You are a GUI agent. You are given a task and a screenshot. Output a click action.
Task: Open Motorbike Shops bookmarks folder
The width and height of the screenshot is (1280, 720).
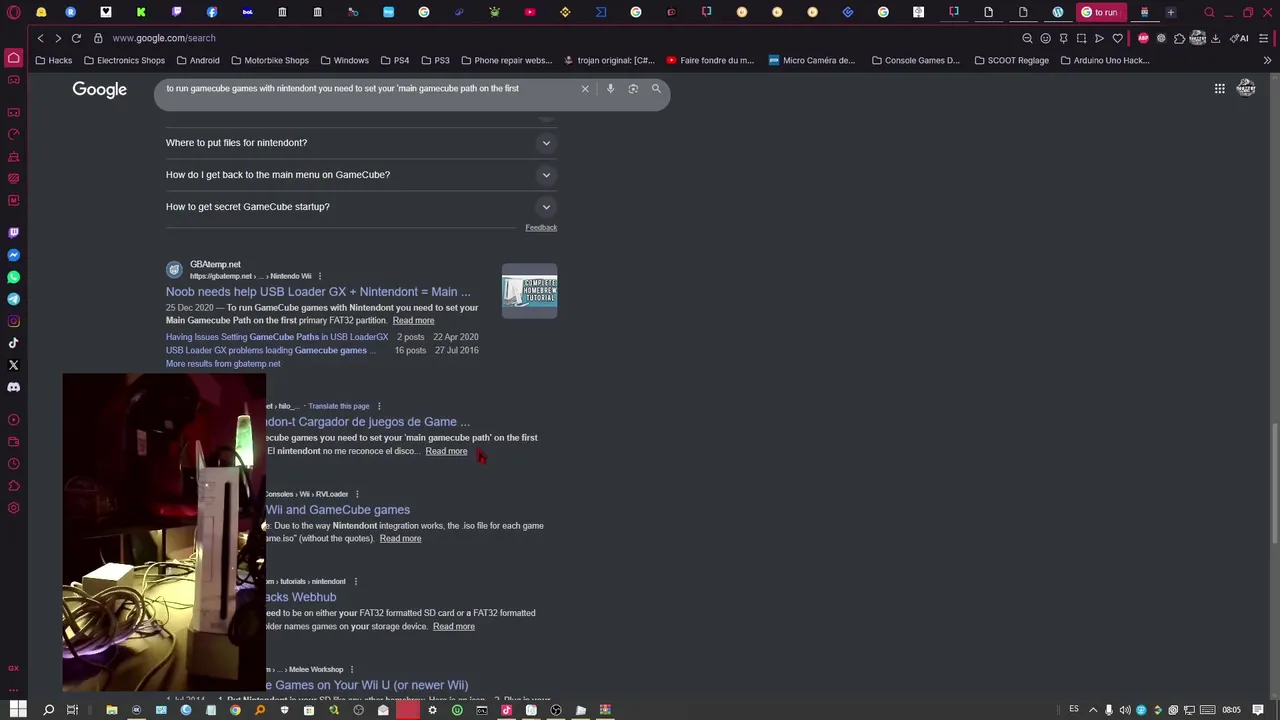pos(270,60)
